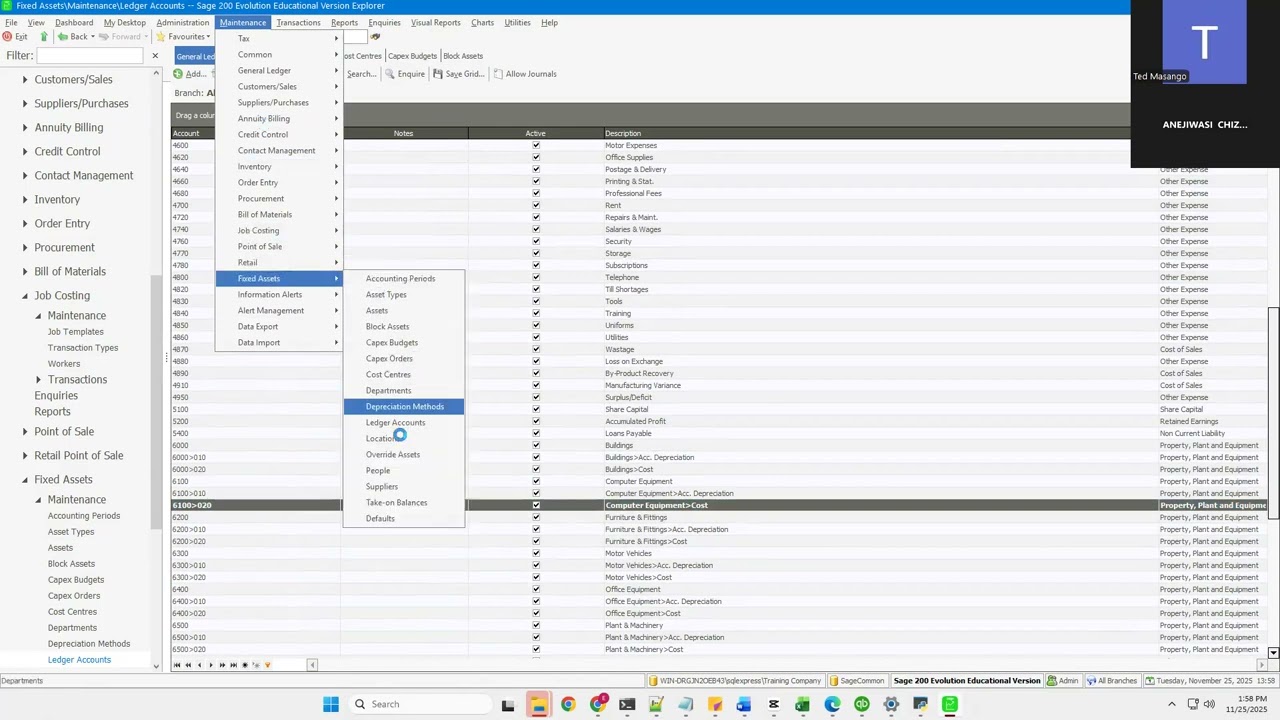Image resolution: width=1280 pixels, height=720 pixels.
Task: Go to the first record in navigator
Action: coord(178,665)
